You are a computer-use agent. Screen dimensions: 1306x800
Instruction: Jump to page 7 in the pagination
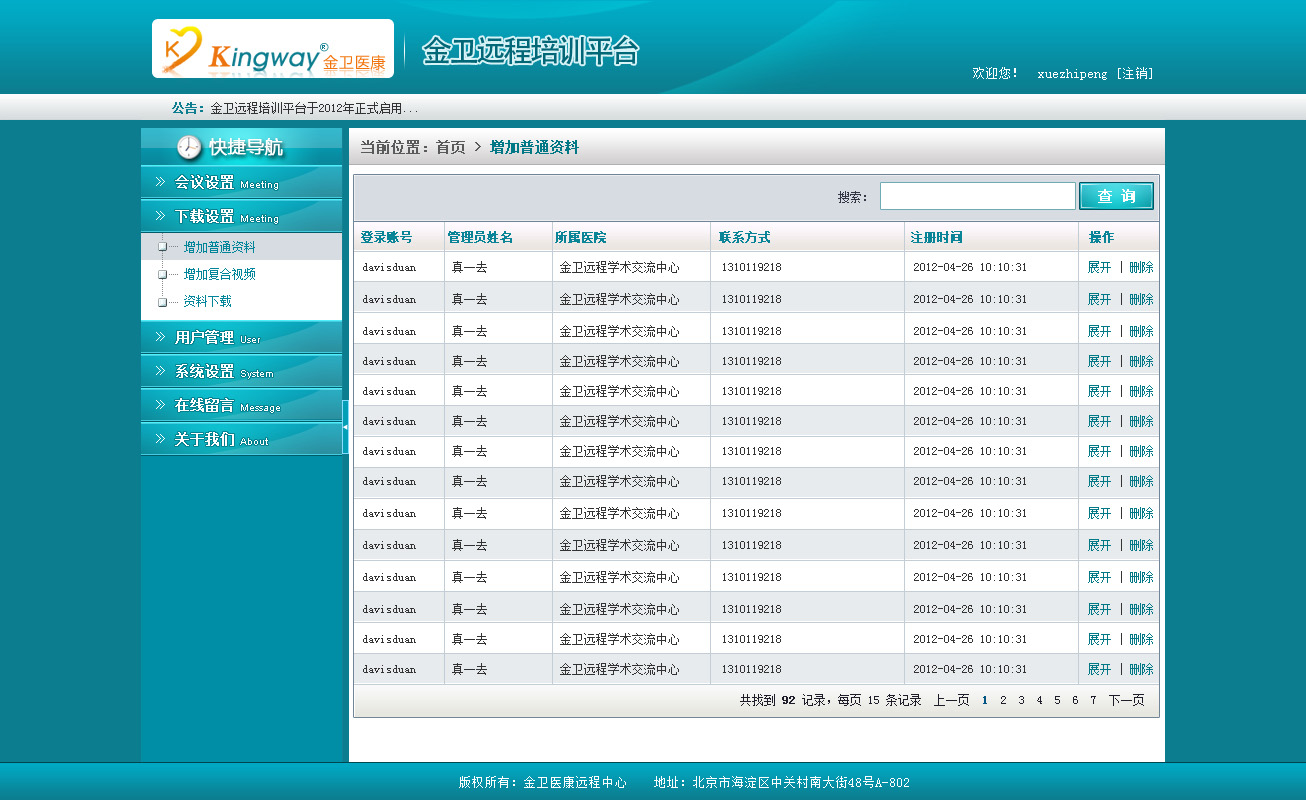[1093, 700]
